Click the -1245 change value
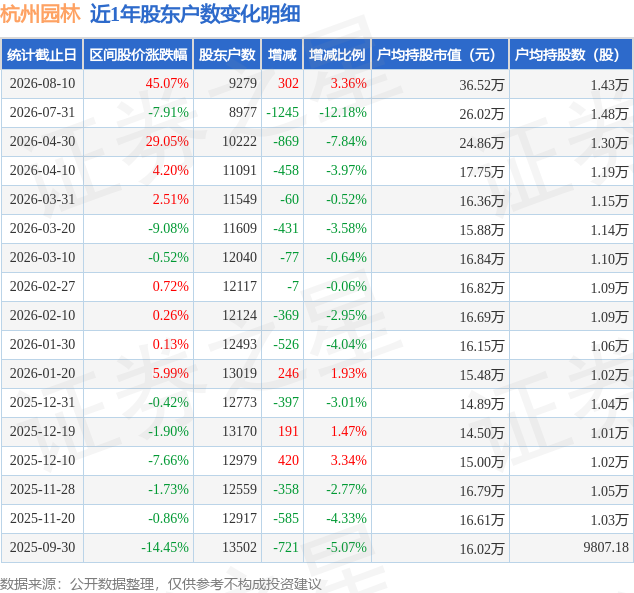 tap(282, 112)
